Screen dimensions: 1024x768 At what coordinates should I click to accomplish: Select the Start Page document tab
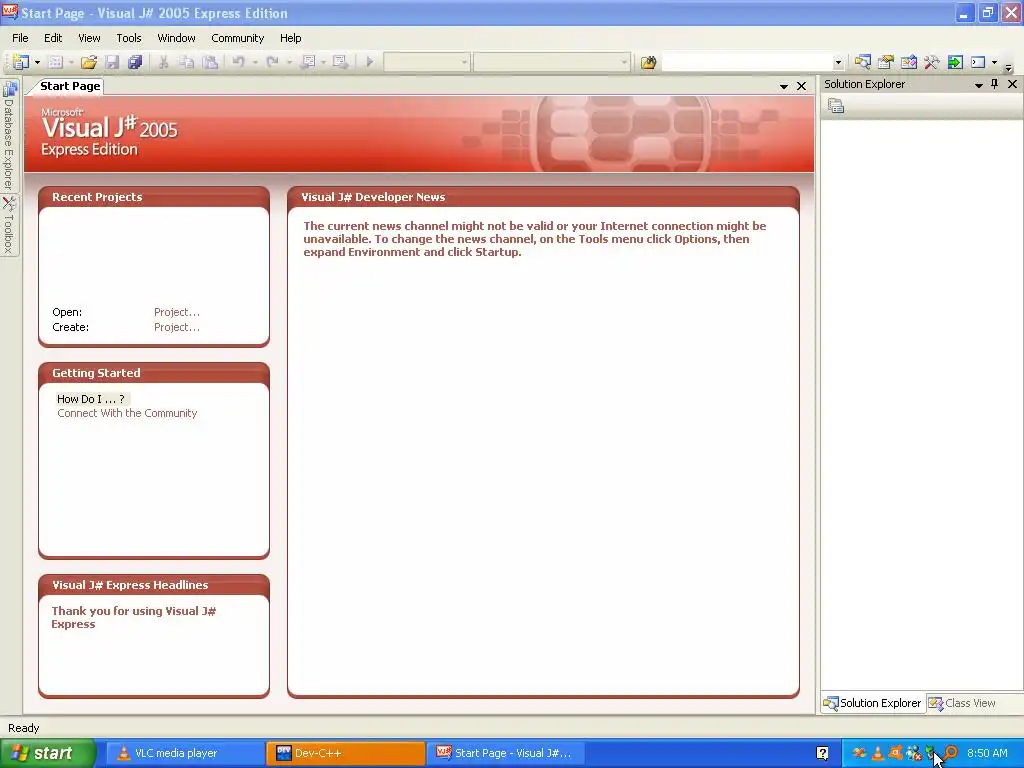[x=70, y=86]
